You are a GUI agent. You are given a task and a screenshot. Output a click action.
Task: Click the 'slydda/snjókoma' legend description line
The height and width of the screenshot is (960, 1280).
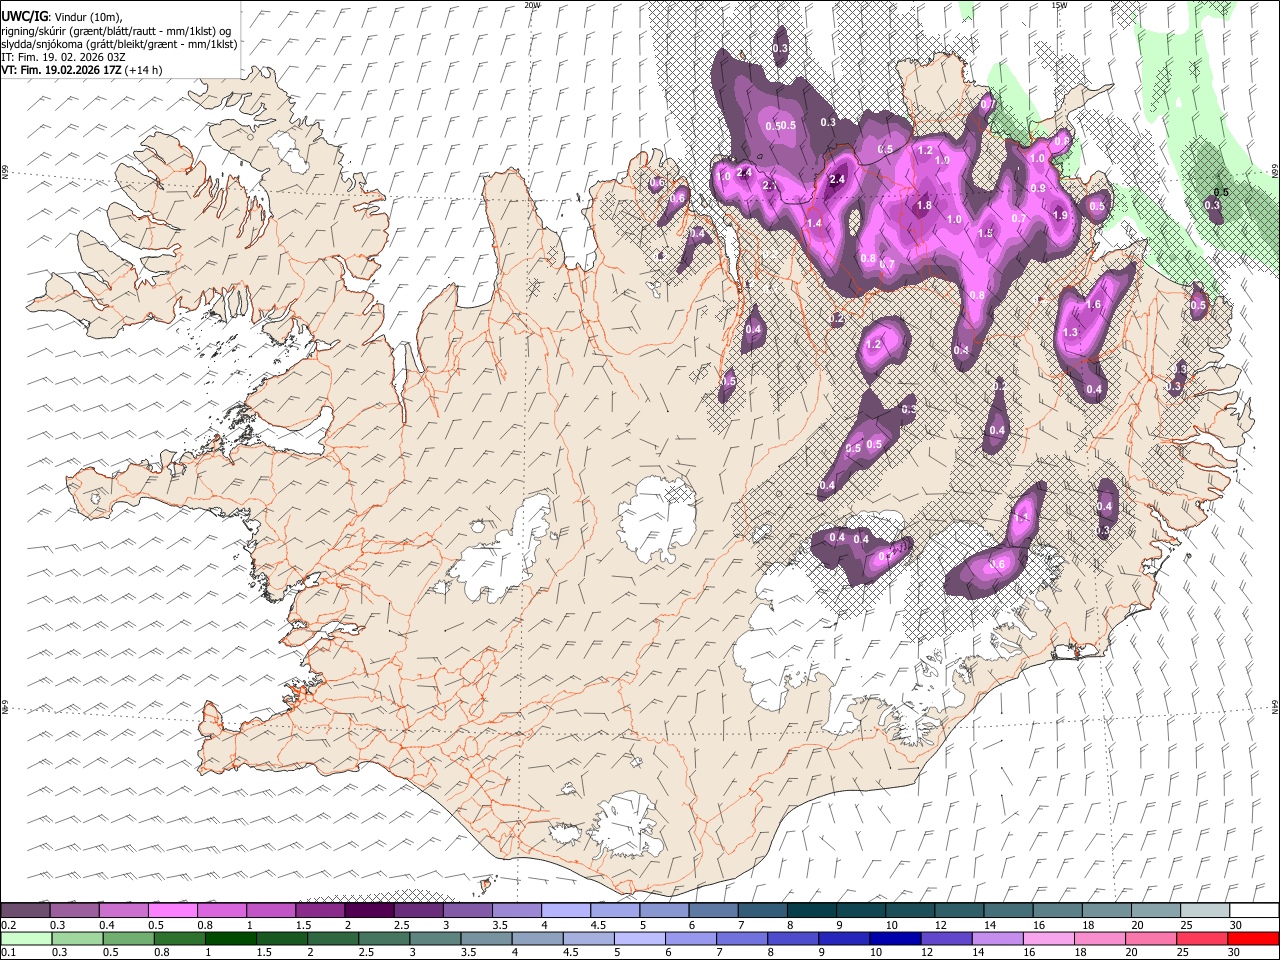[x=119, y=44]
